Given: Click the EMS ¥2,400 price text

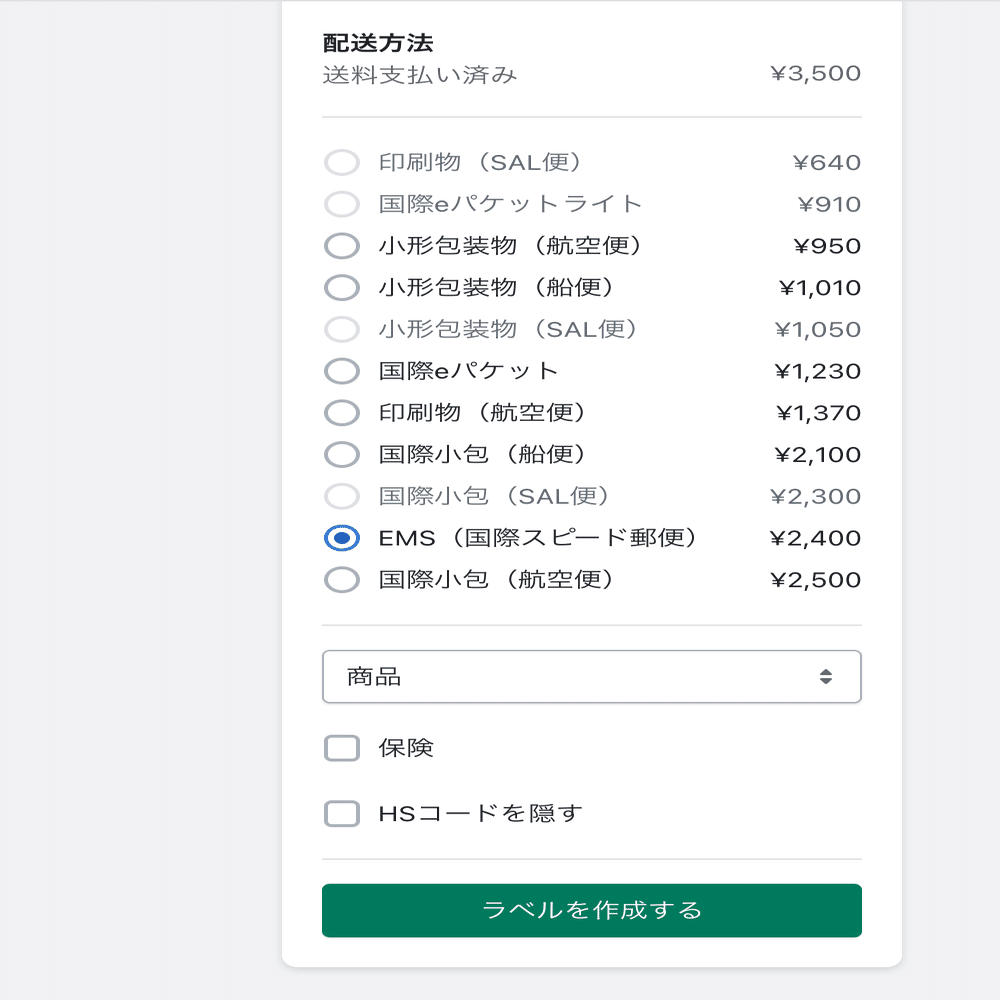Looking at the screenshot, I should coord(816,538).
